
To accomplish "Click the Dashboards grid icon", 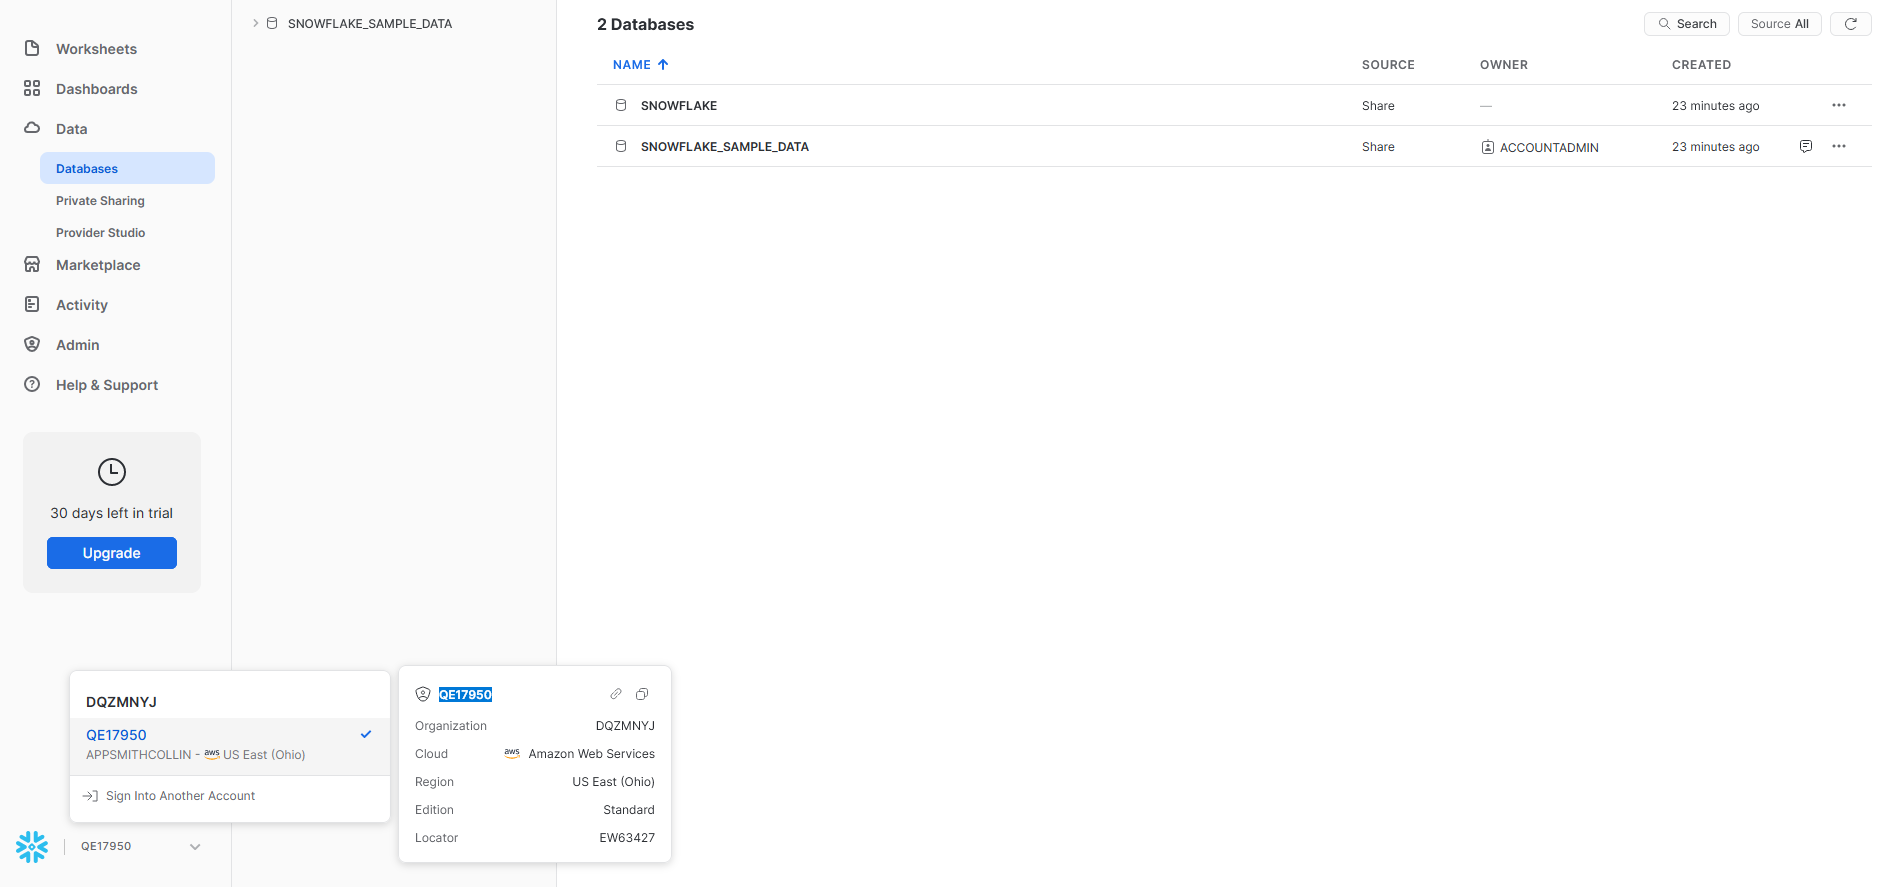I will [32, 88].
